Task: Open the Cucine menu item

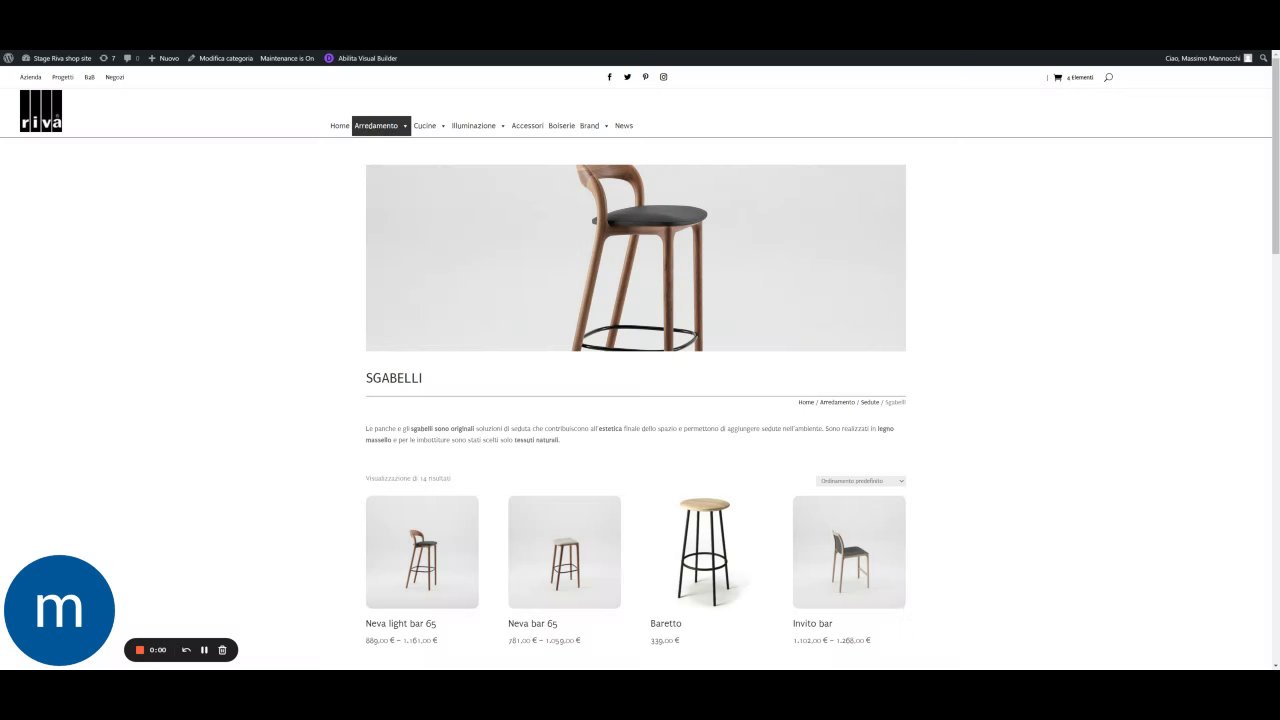Action: pos(425,126)
